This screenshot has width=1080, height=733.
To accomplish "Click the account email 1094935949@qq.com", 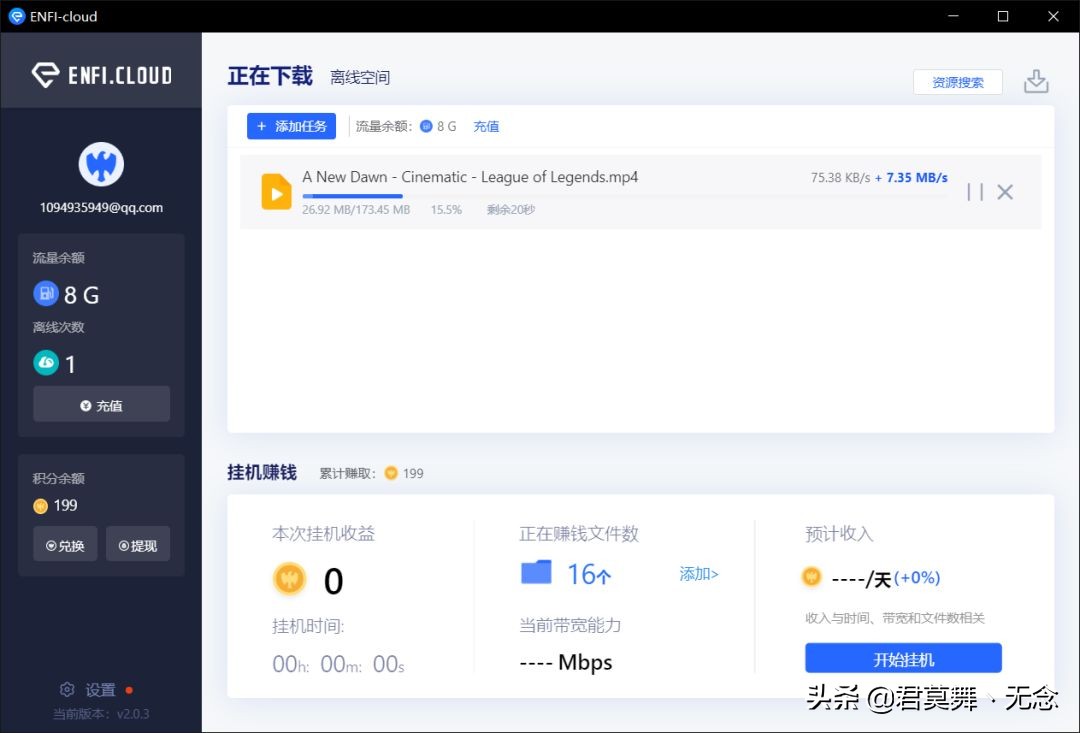I will [x=101, y=207].
